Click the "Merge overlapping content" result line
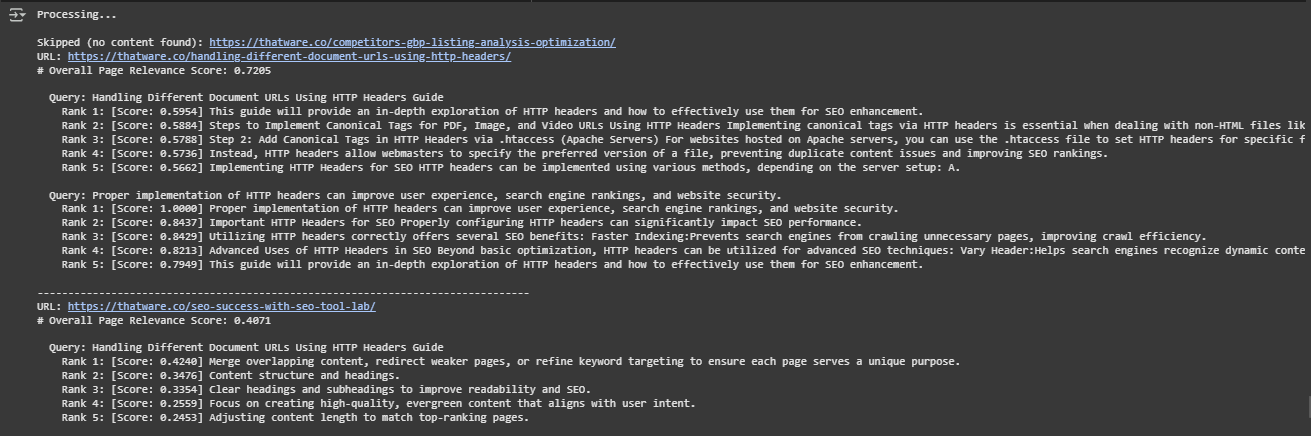This screenshot has width=1311, height=436. [511, 362]
